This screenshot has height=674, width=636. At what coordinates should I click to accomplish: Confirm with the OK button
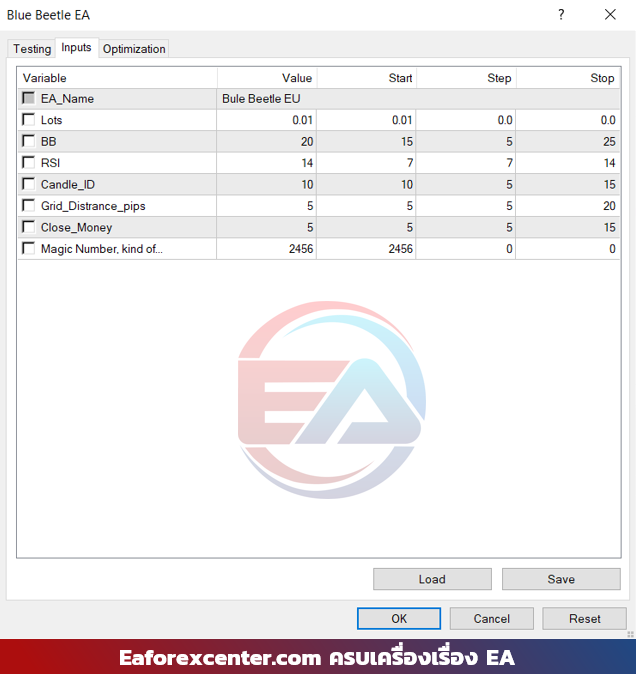pos(398,618)
